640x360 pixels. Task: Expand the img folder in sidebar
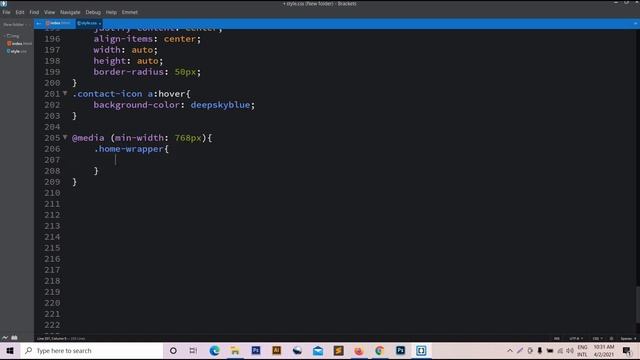(13, 36)
